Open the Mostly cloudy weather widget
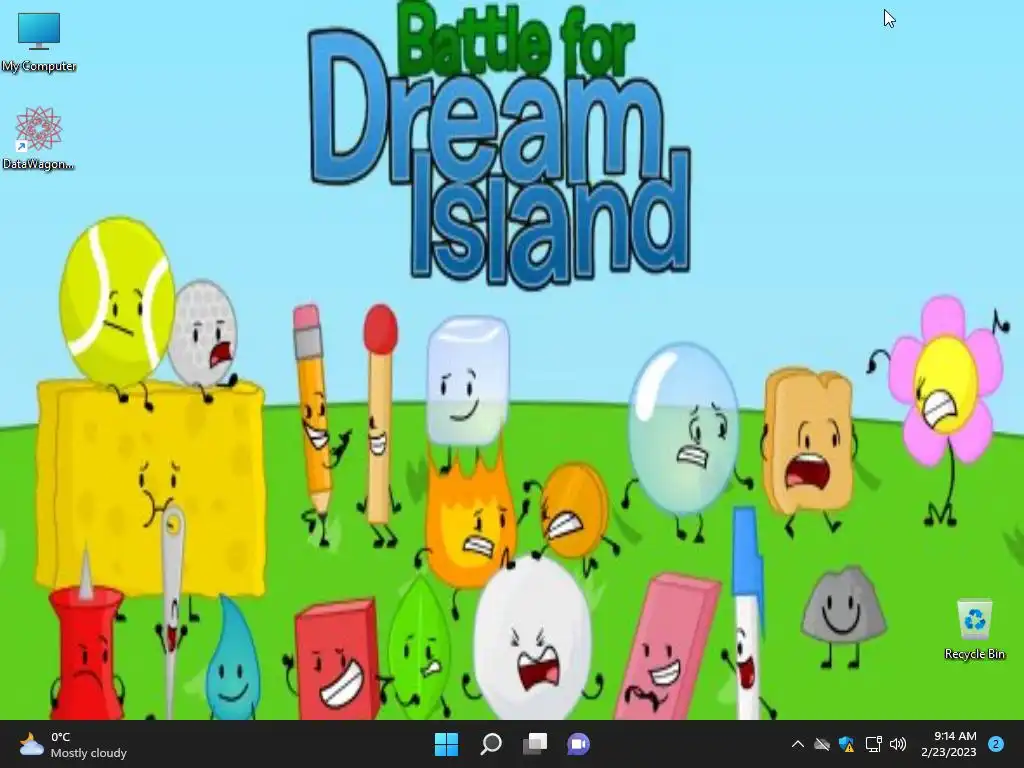Image resolution: width=1024 pixels, height=768 pixels. tap(73, 744)
